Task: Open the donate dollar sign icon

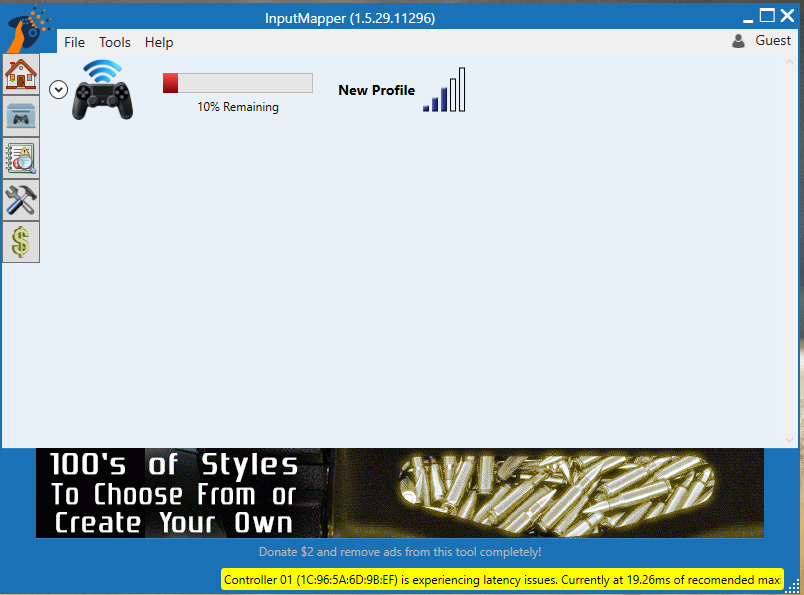Action: [21, 242]
